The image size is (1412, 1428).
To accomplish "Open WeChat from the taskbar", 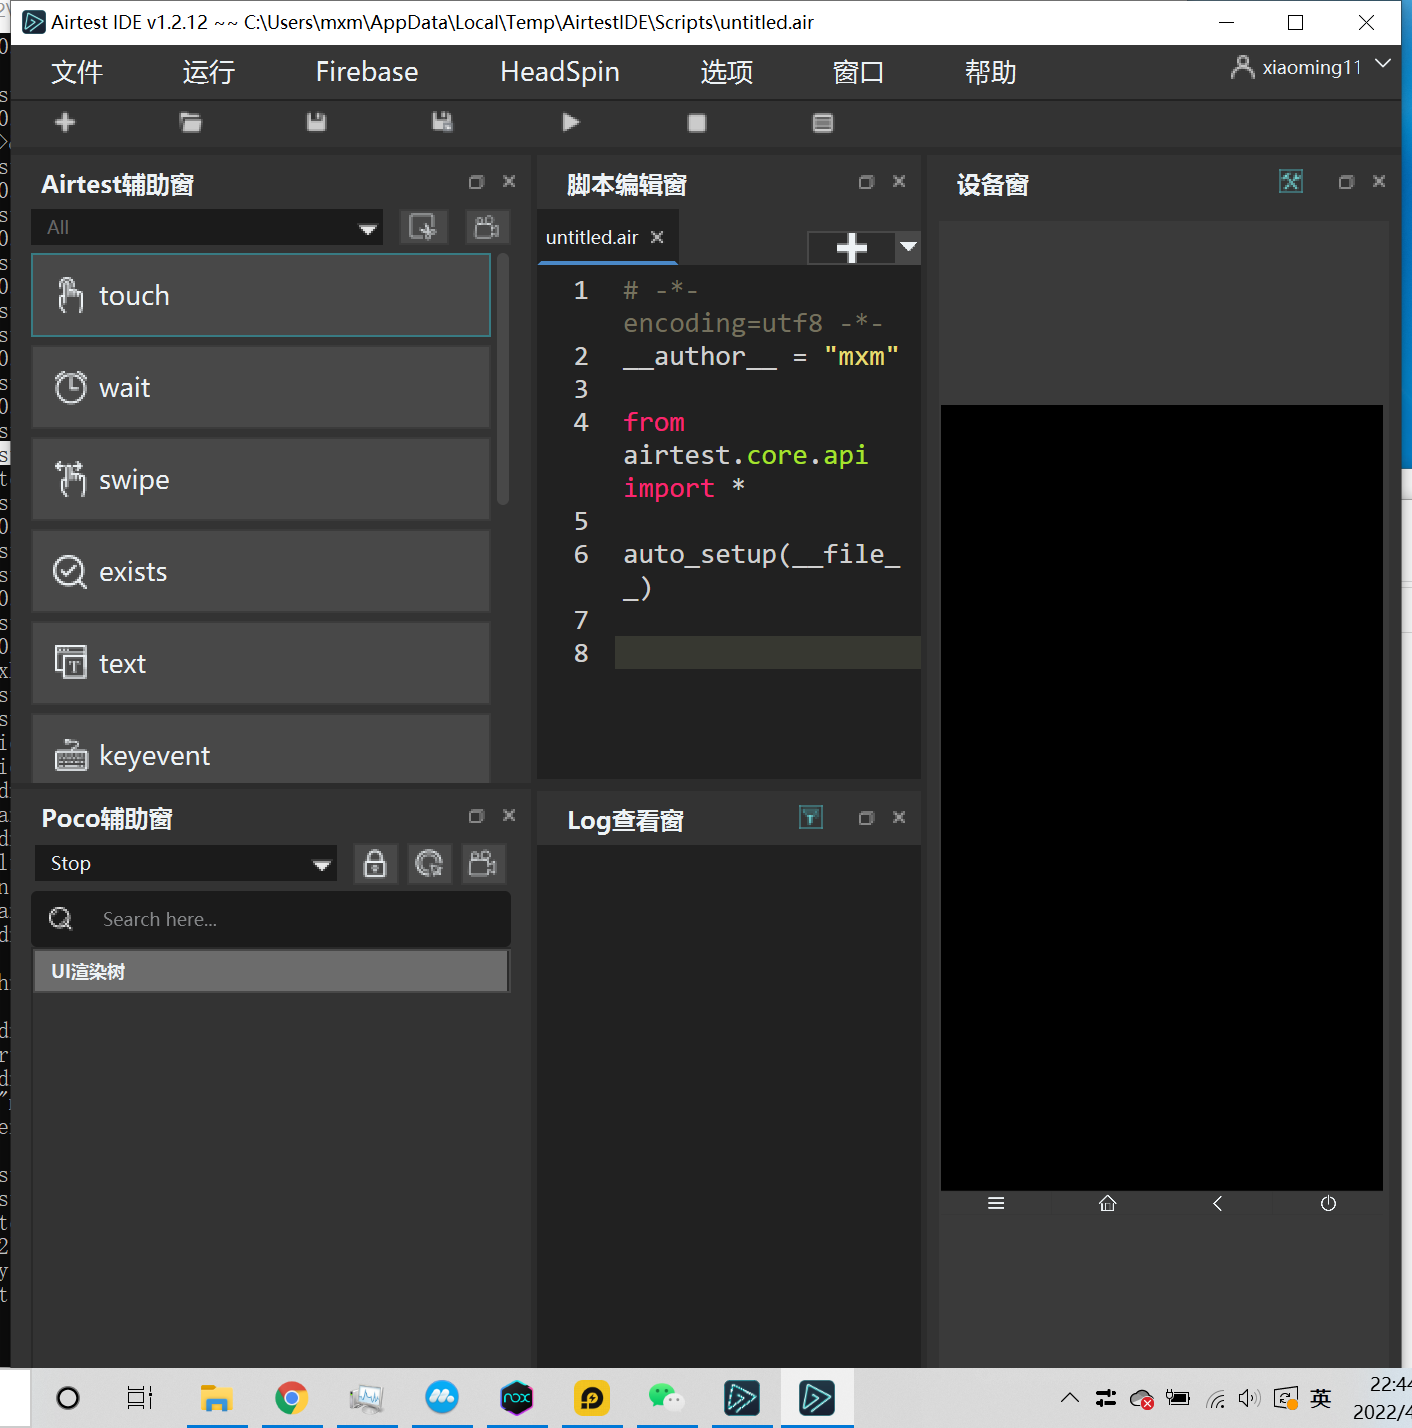I will point(666,1397).
